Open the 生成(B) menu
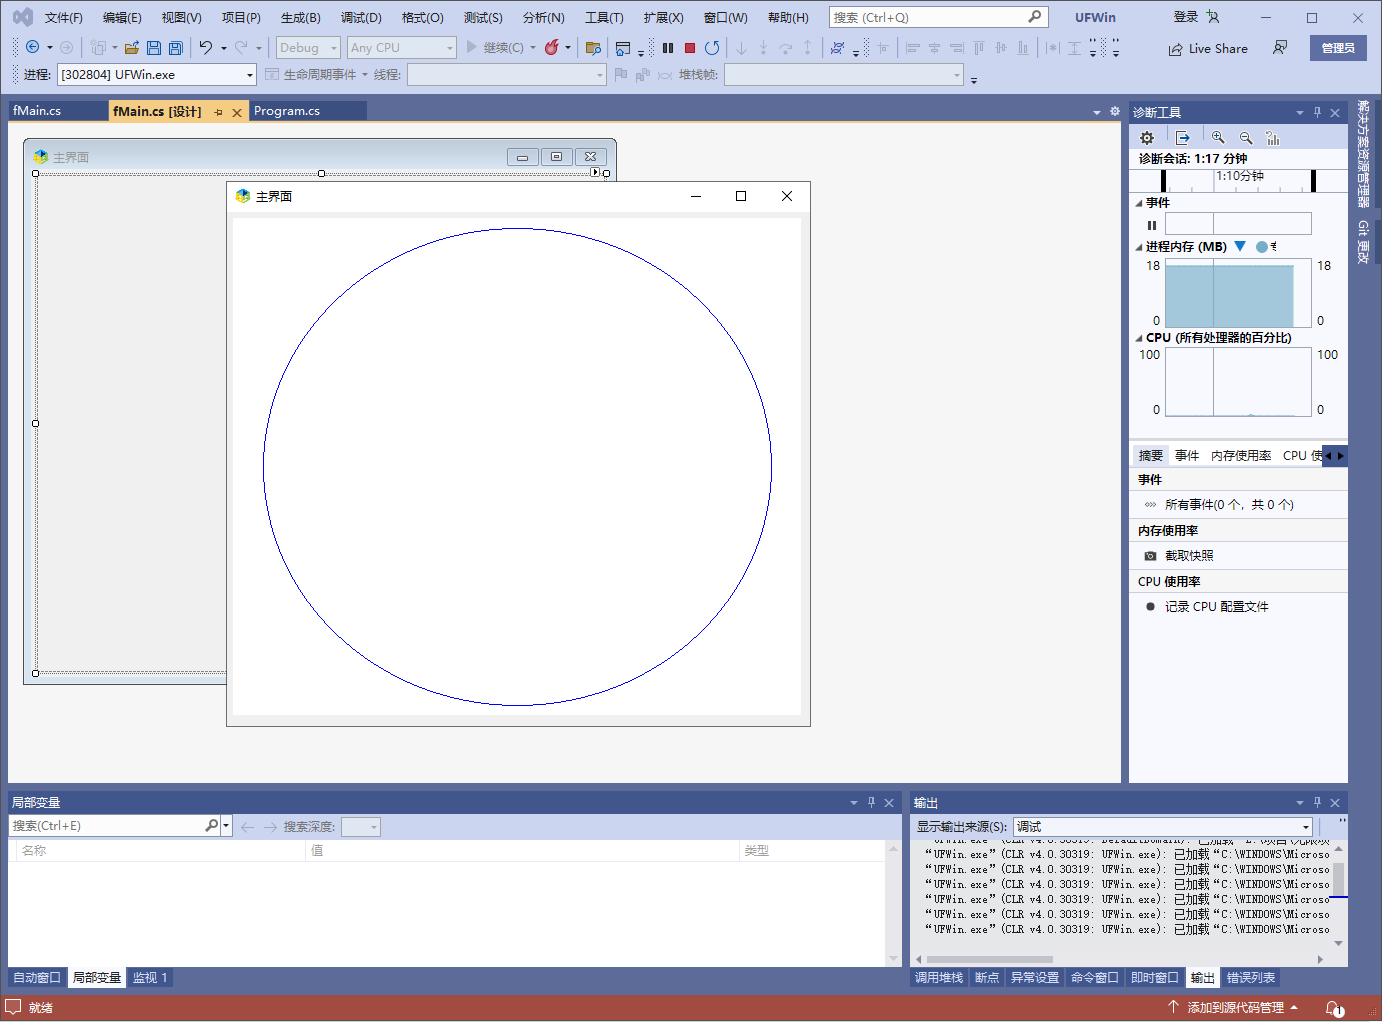1382x1022 pixels. point(301,18)
